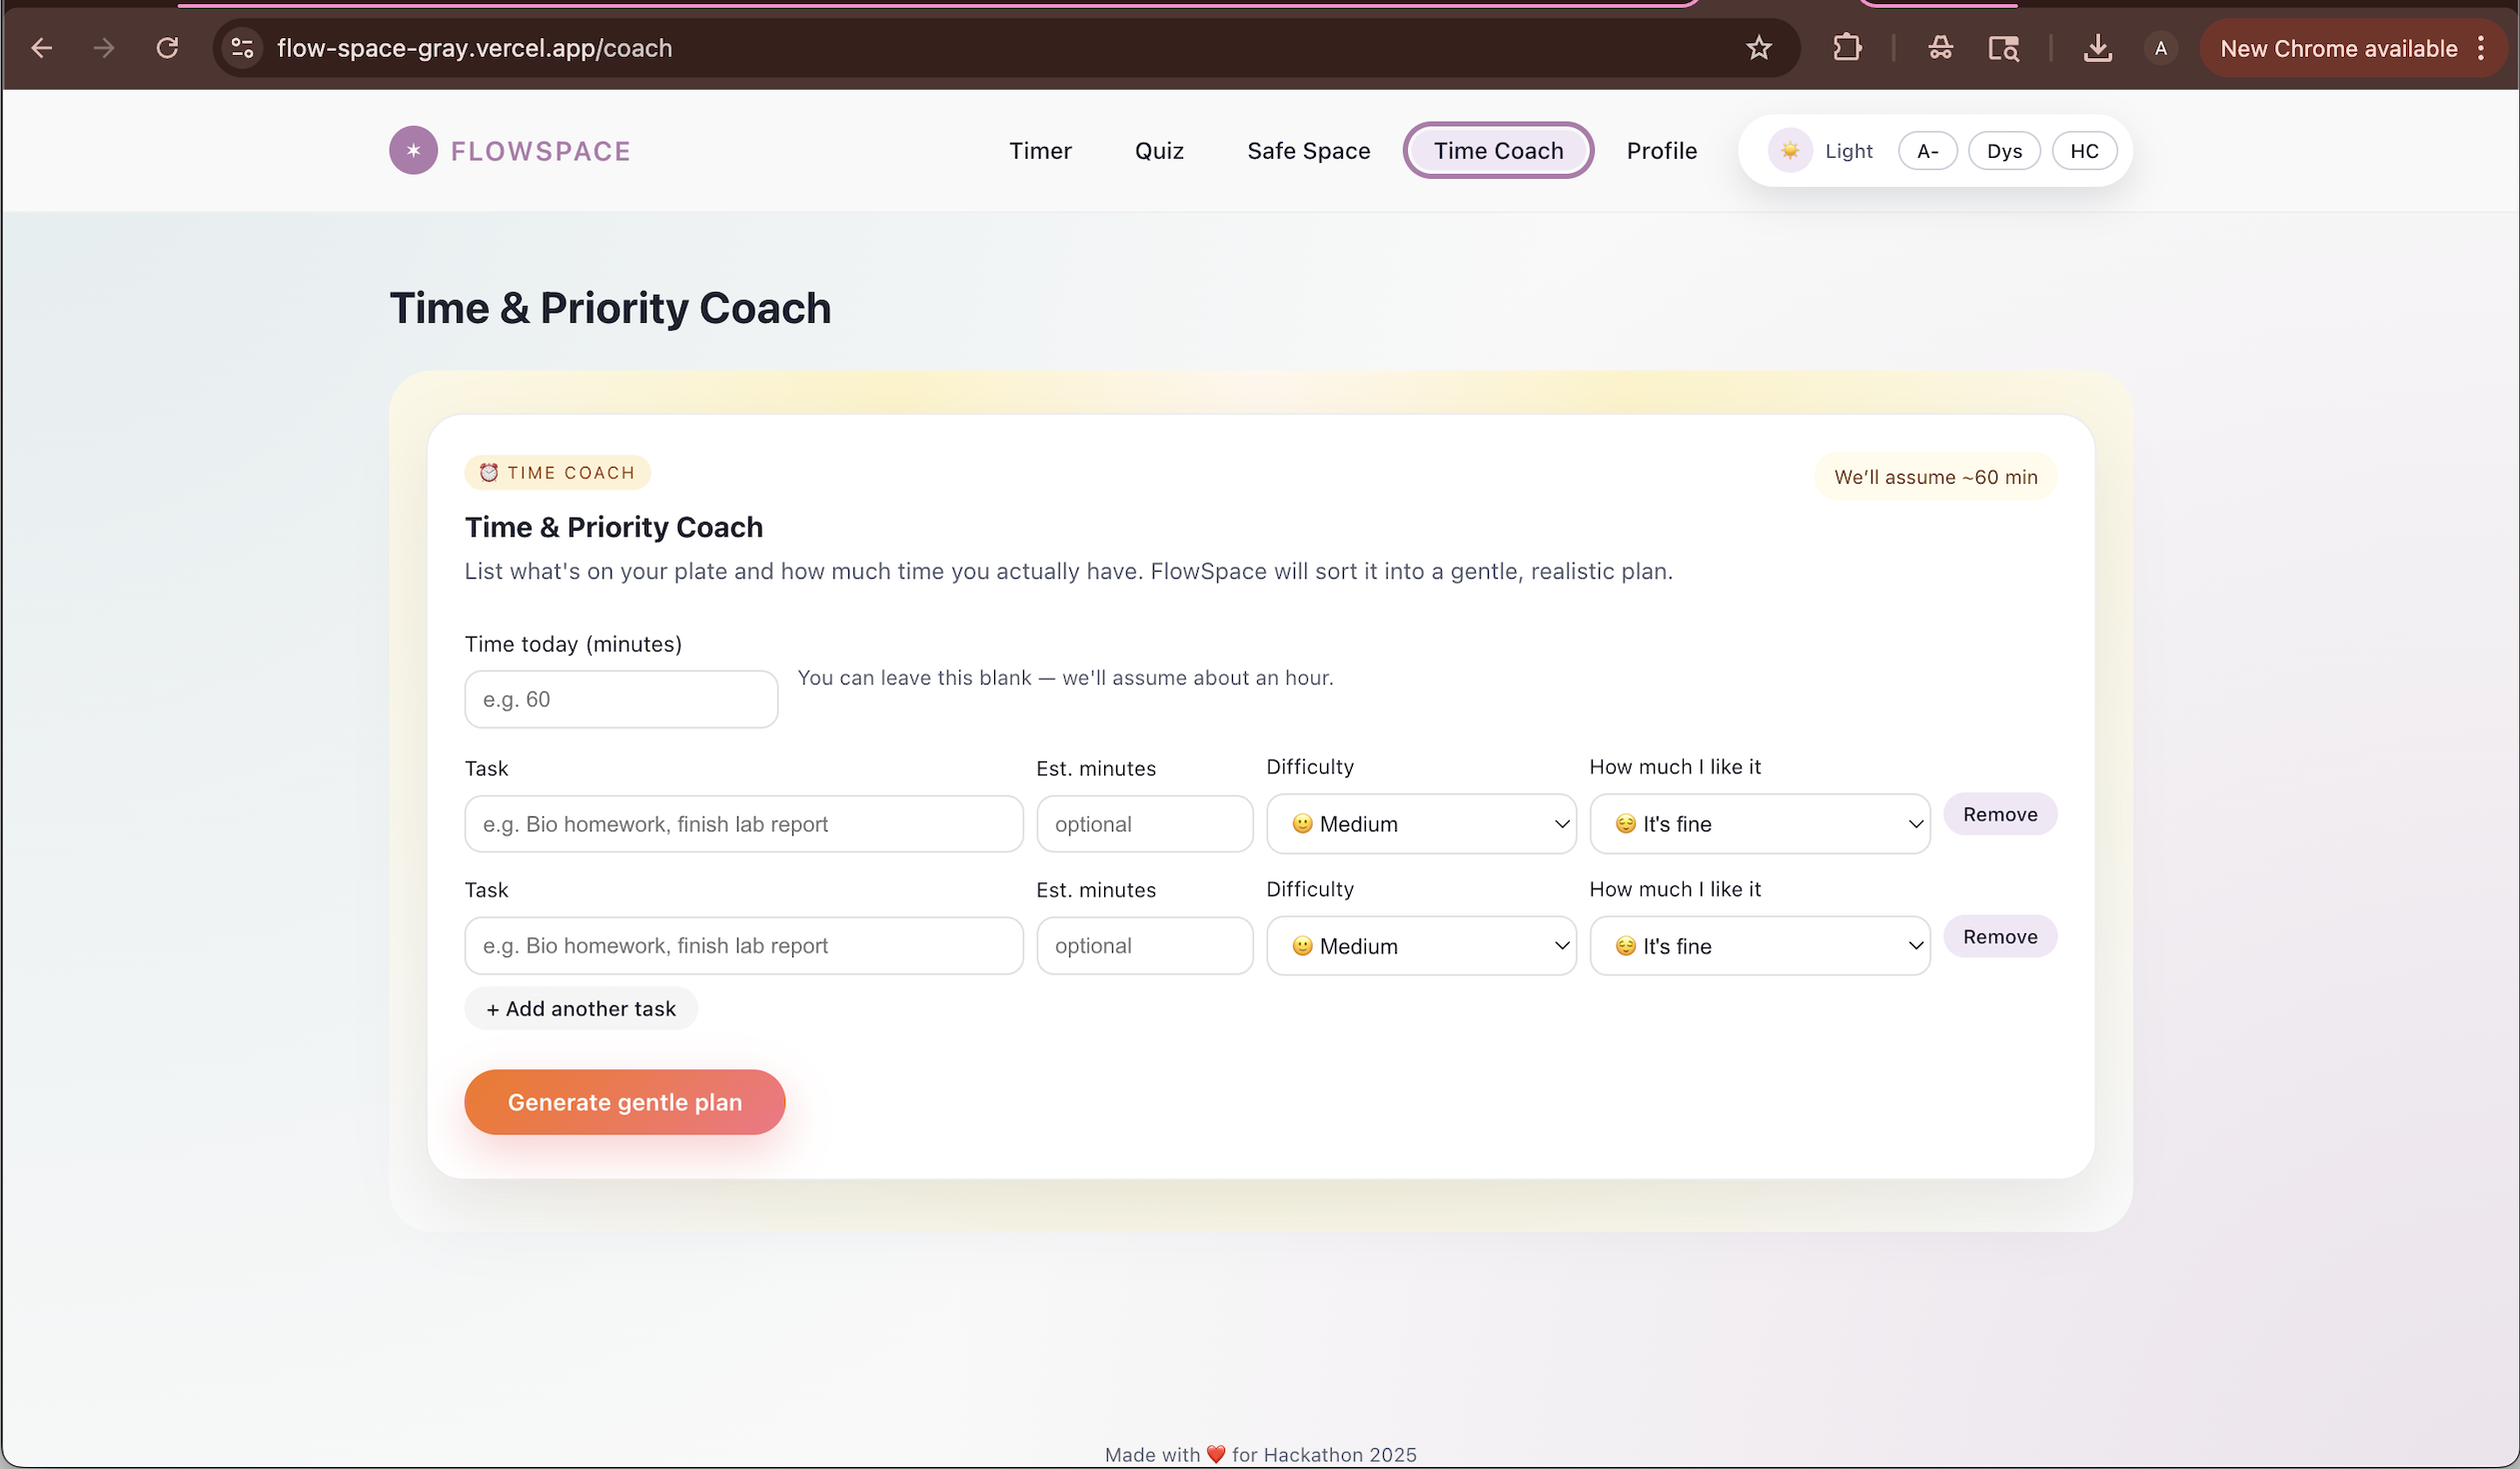
Task: Bookmark page with star icon
Action: point(1758,48)
